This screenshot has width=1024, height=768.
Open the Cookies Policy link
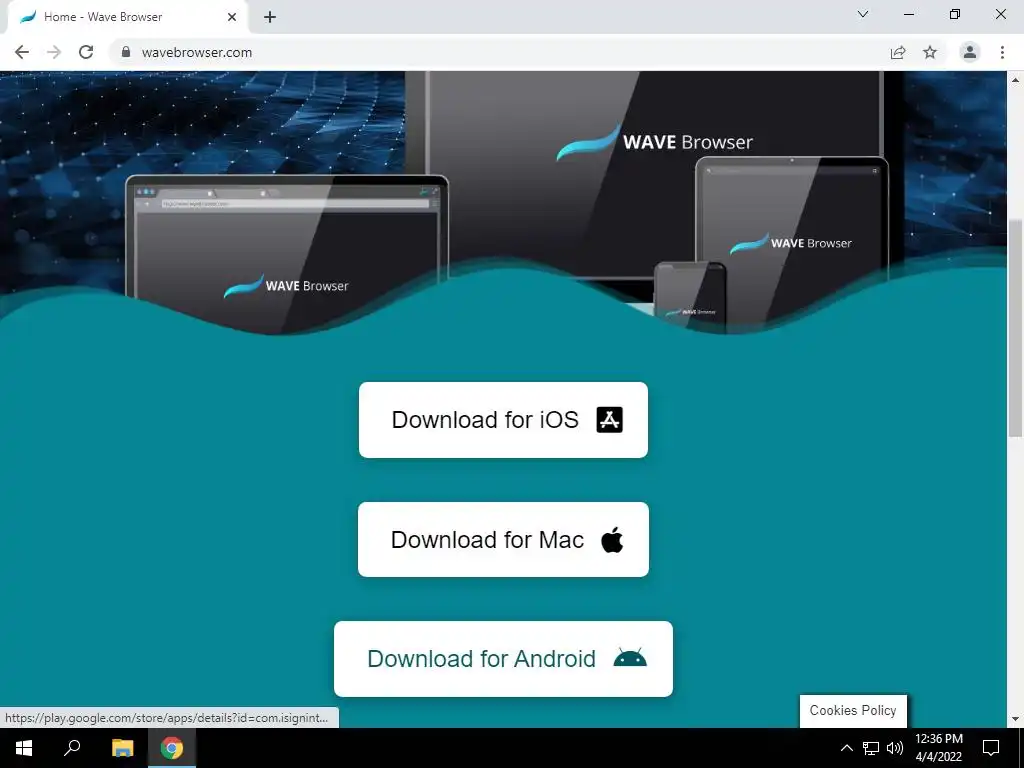[853, 711]
